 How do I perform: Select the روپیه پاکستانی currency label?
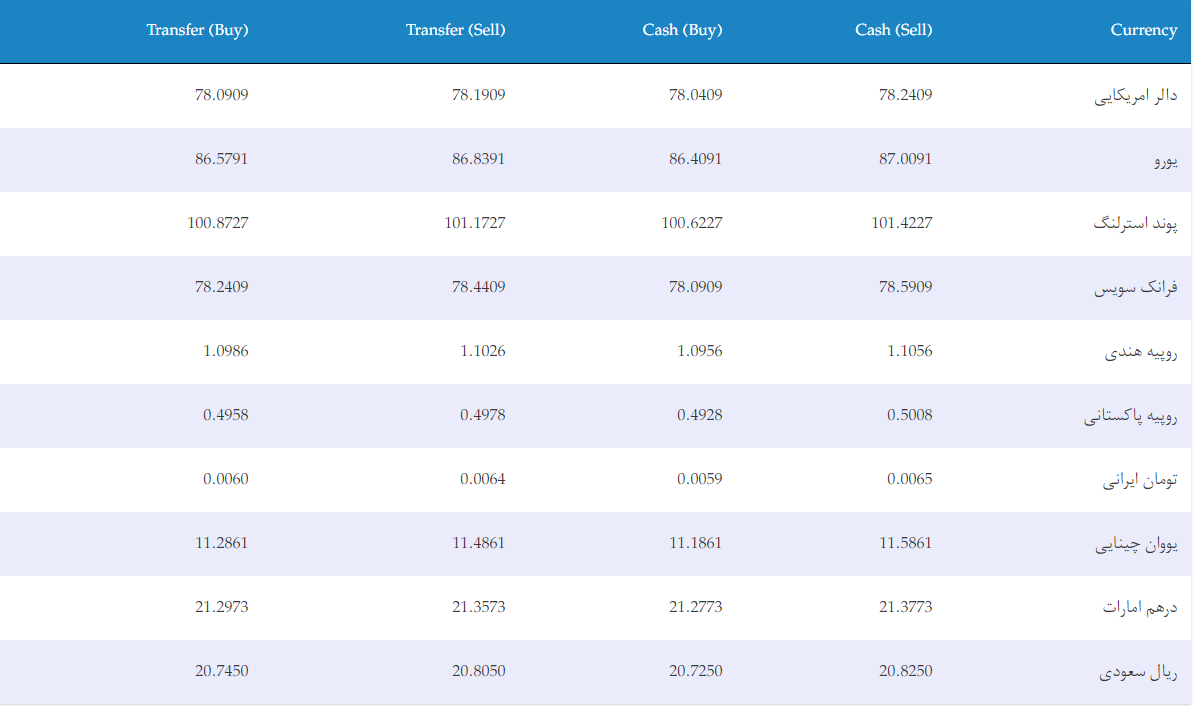[x=1130, y=415]
